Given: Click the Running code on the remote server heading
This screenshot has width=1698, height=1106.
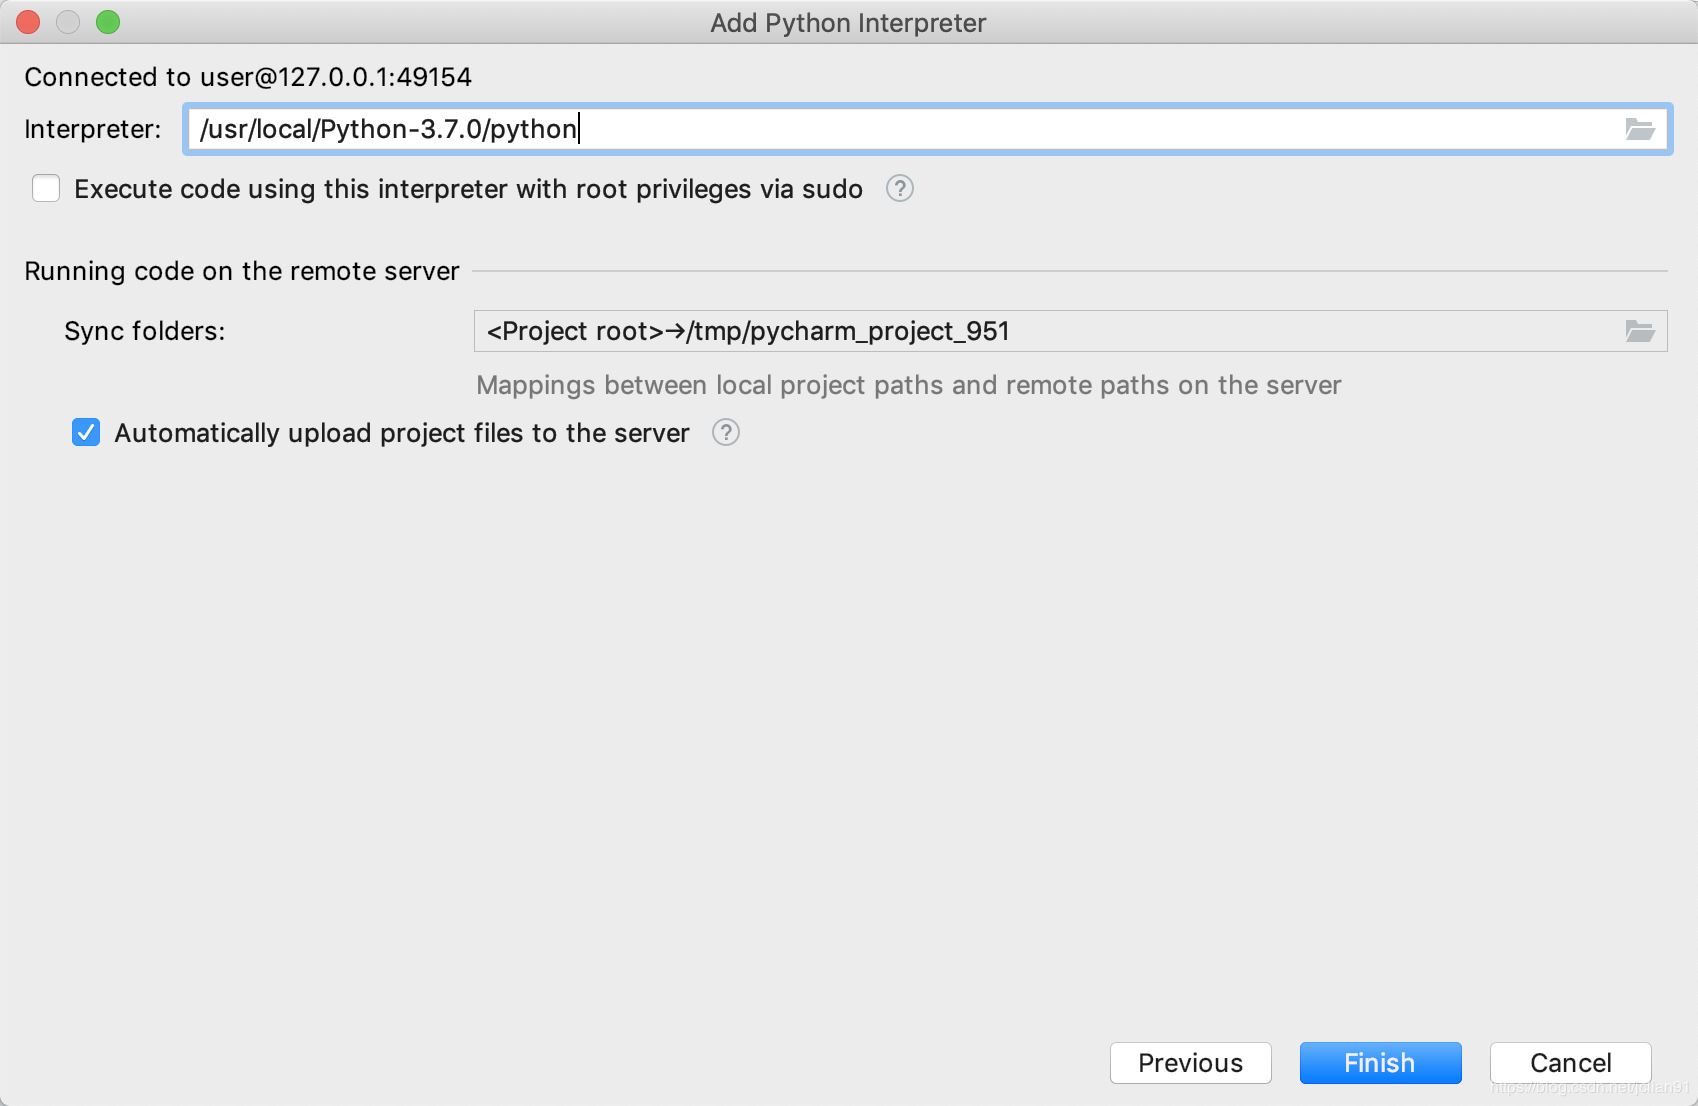Looking at the screenshot, I should point(242,271).
